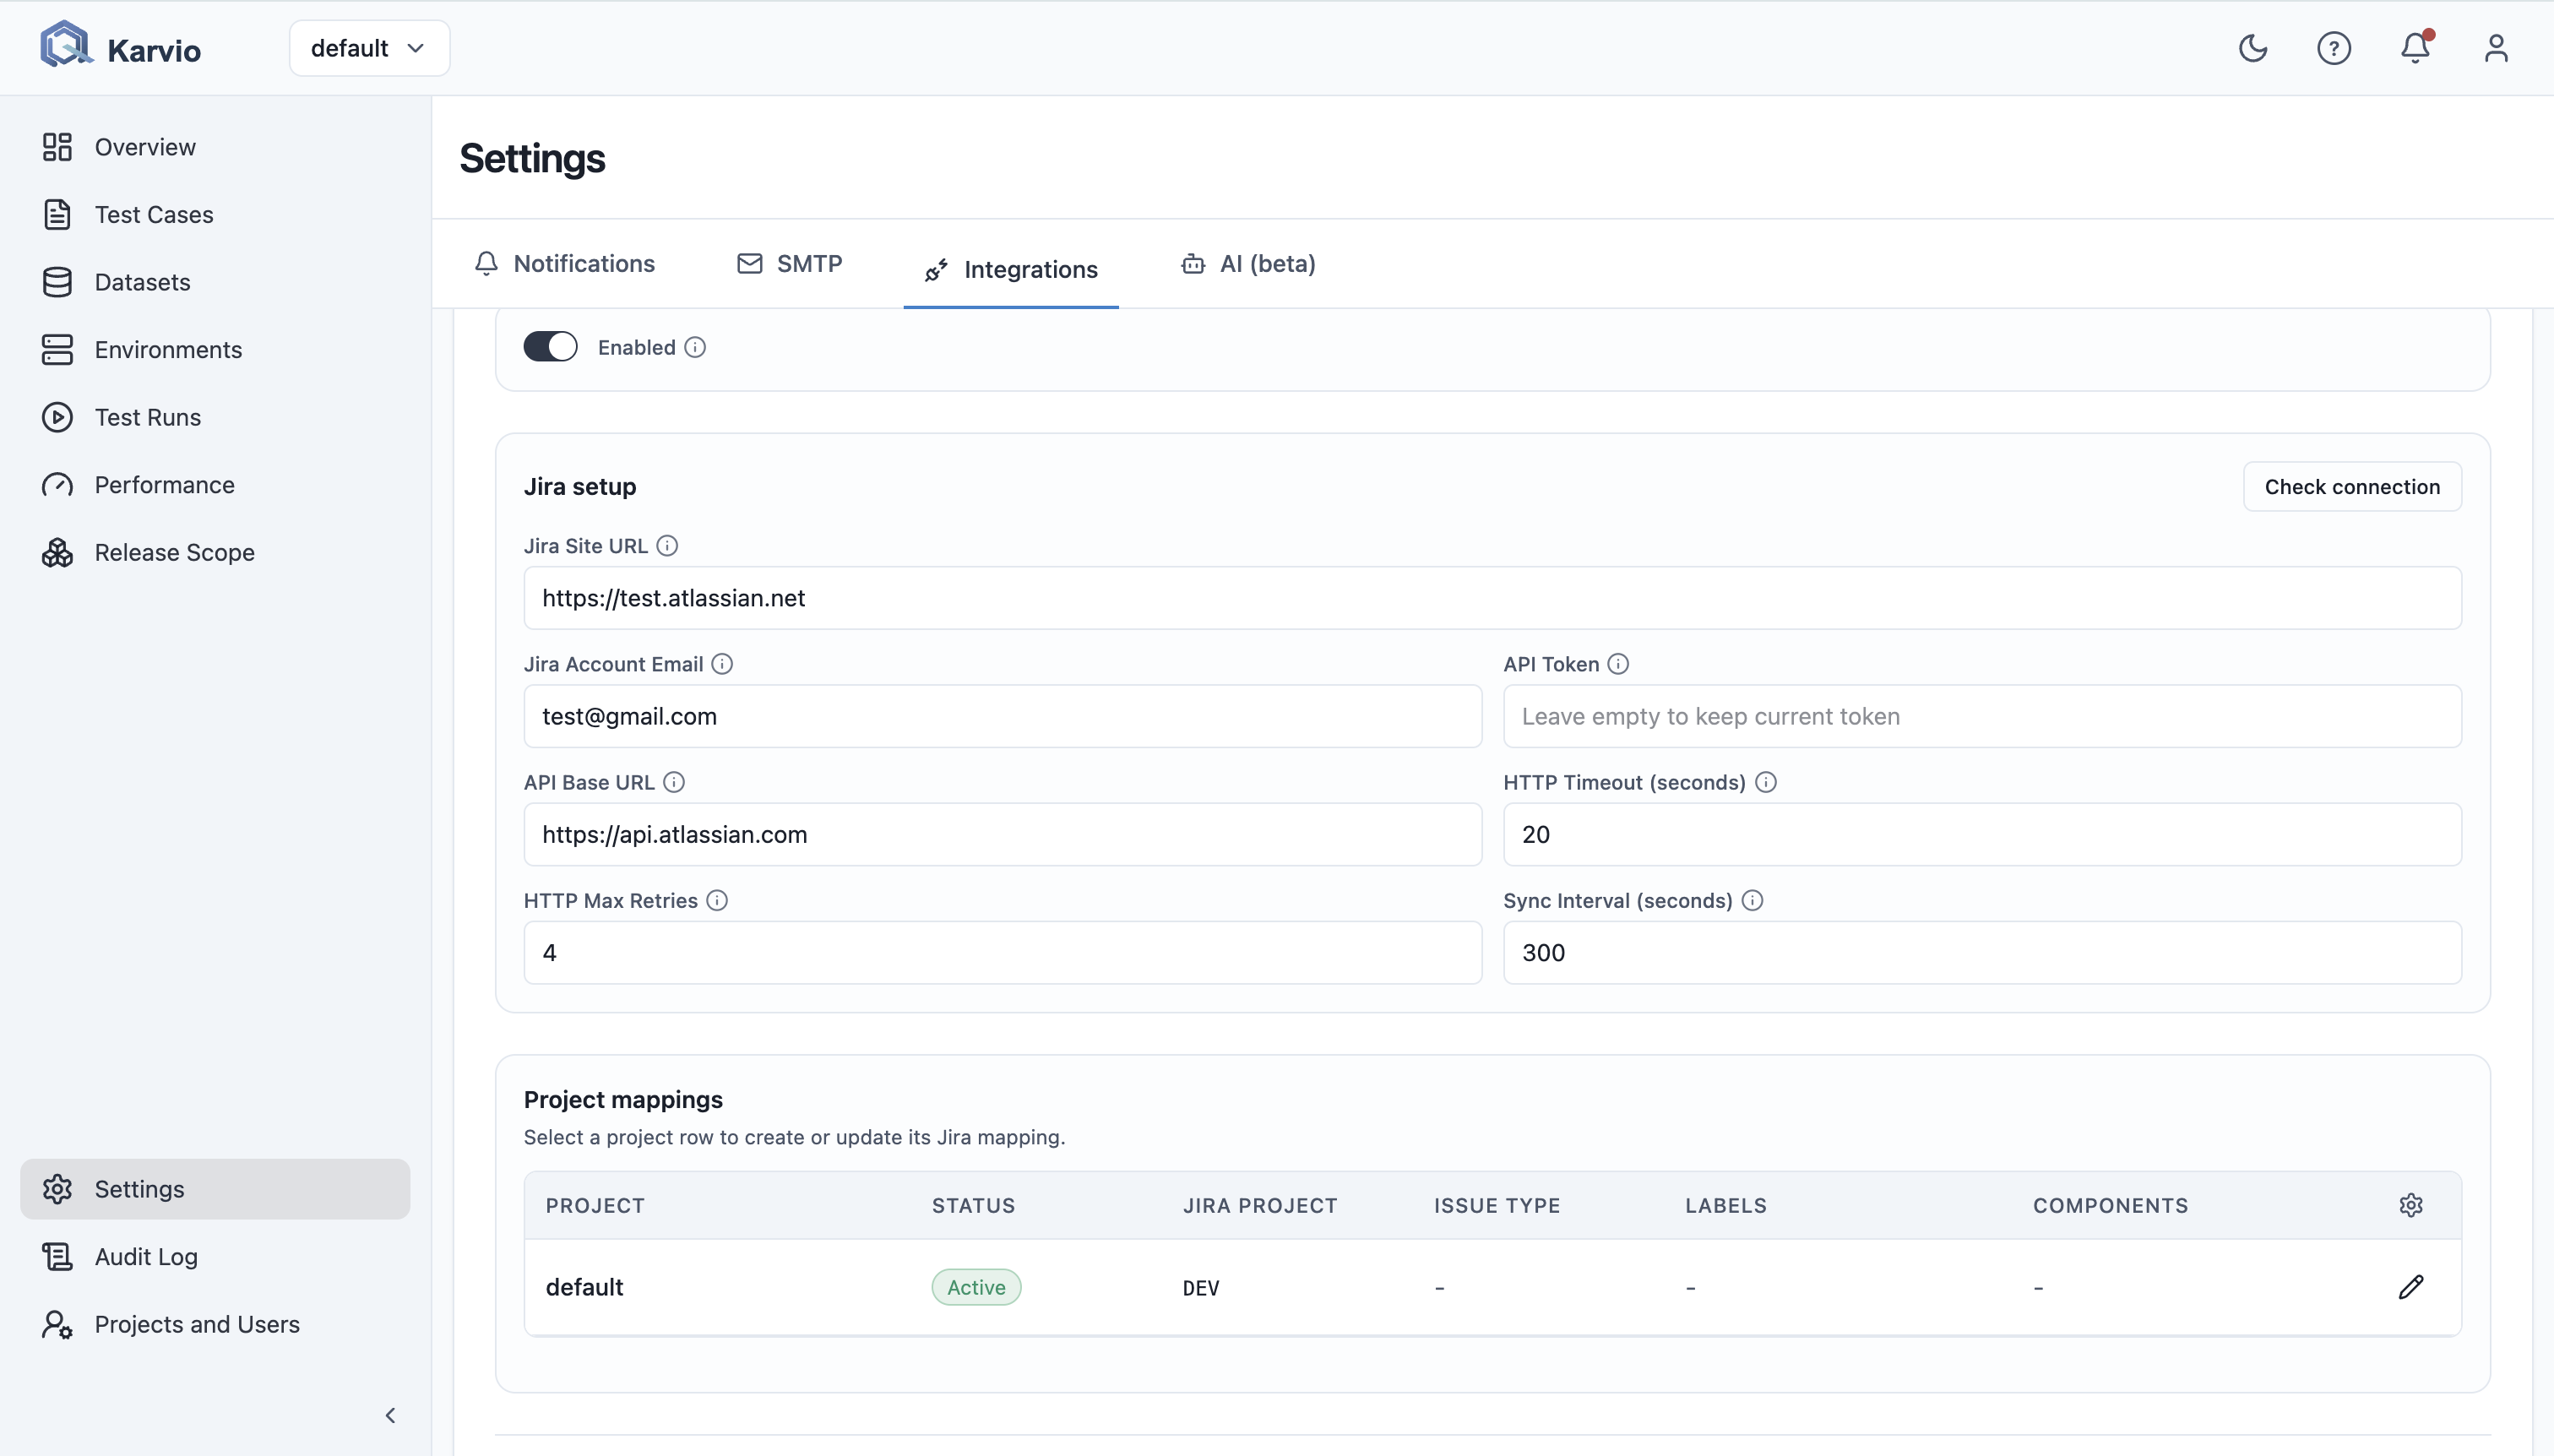The image size is (2554, 1456).
Task: Toggle dark mode moon icon
Action: pyautogui.click(x=2252, y=48)
